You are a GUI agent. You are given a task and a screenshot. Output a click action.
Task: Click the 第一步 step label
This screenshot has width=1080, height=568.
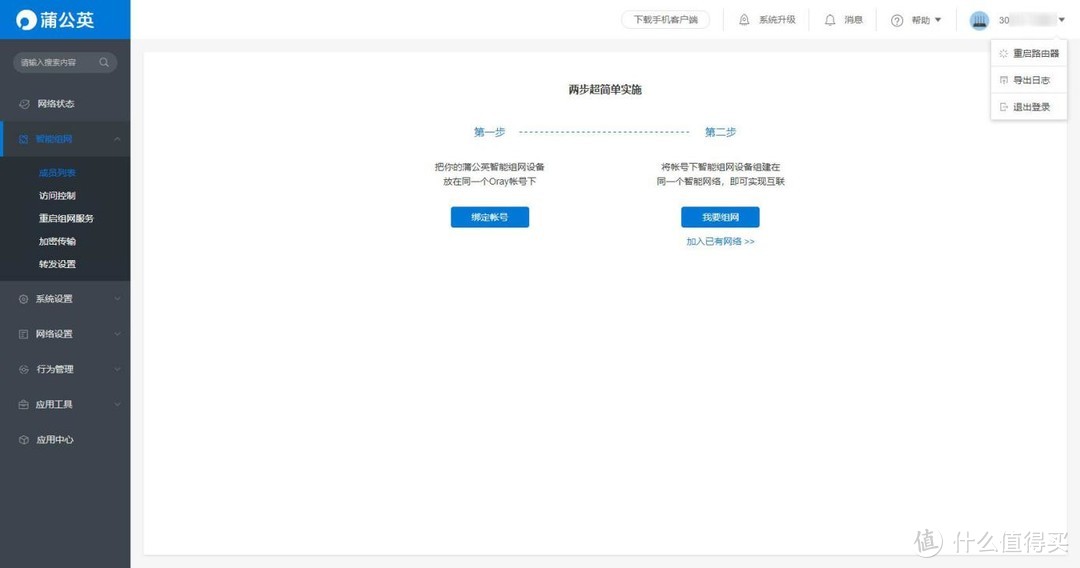pos(490,132)
